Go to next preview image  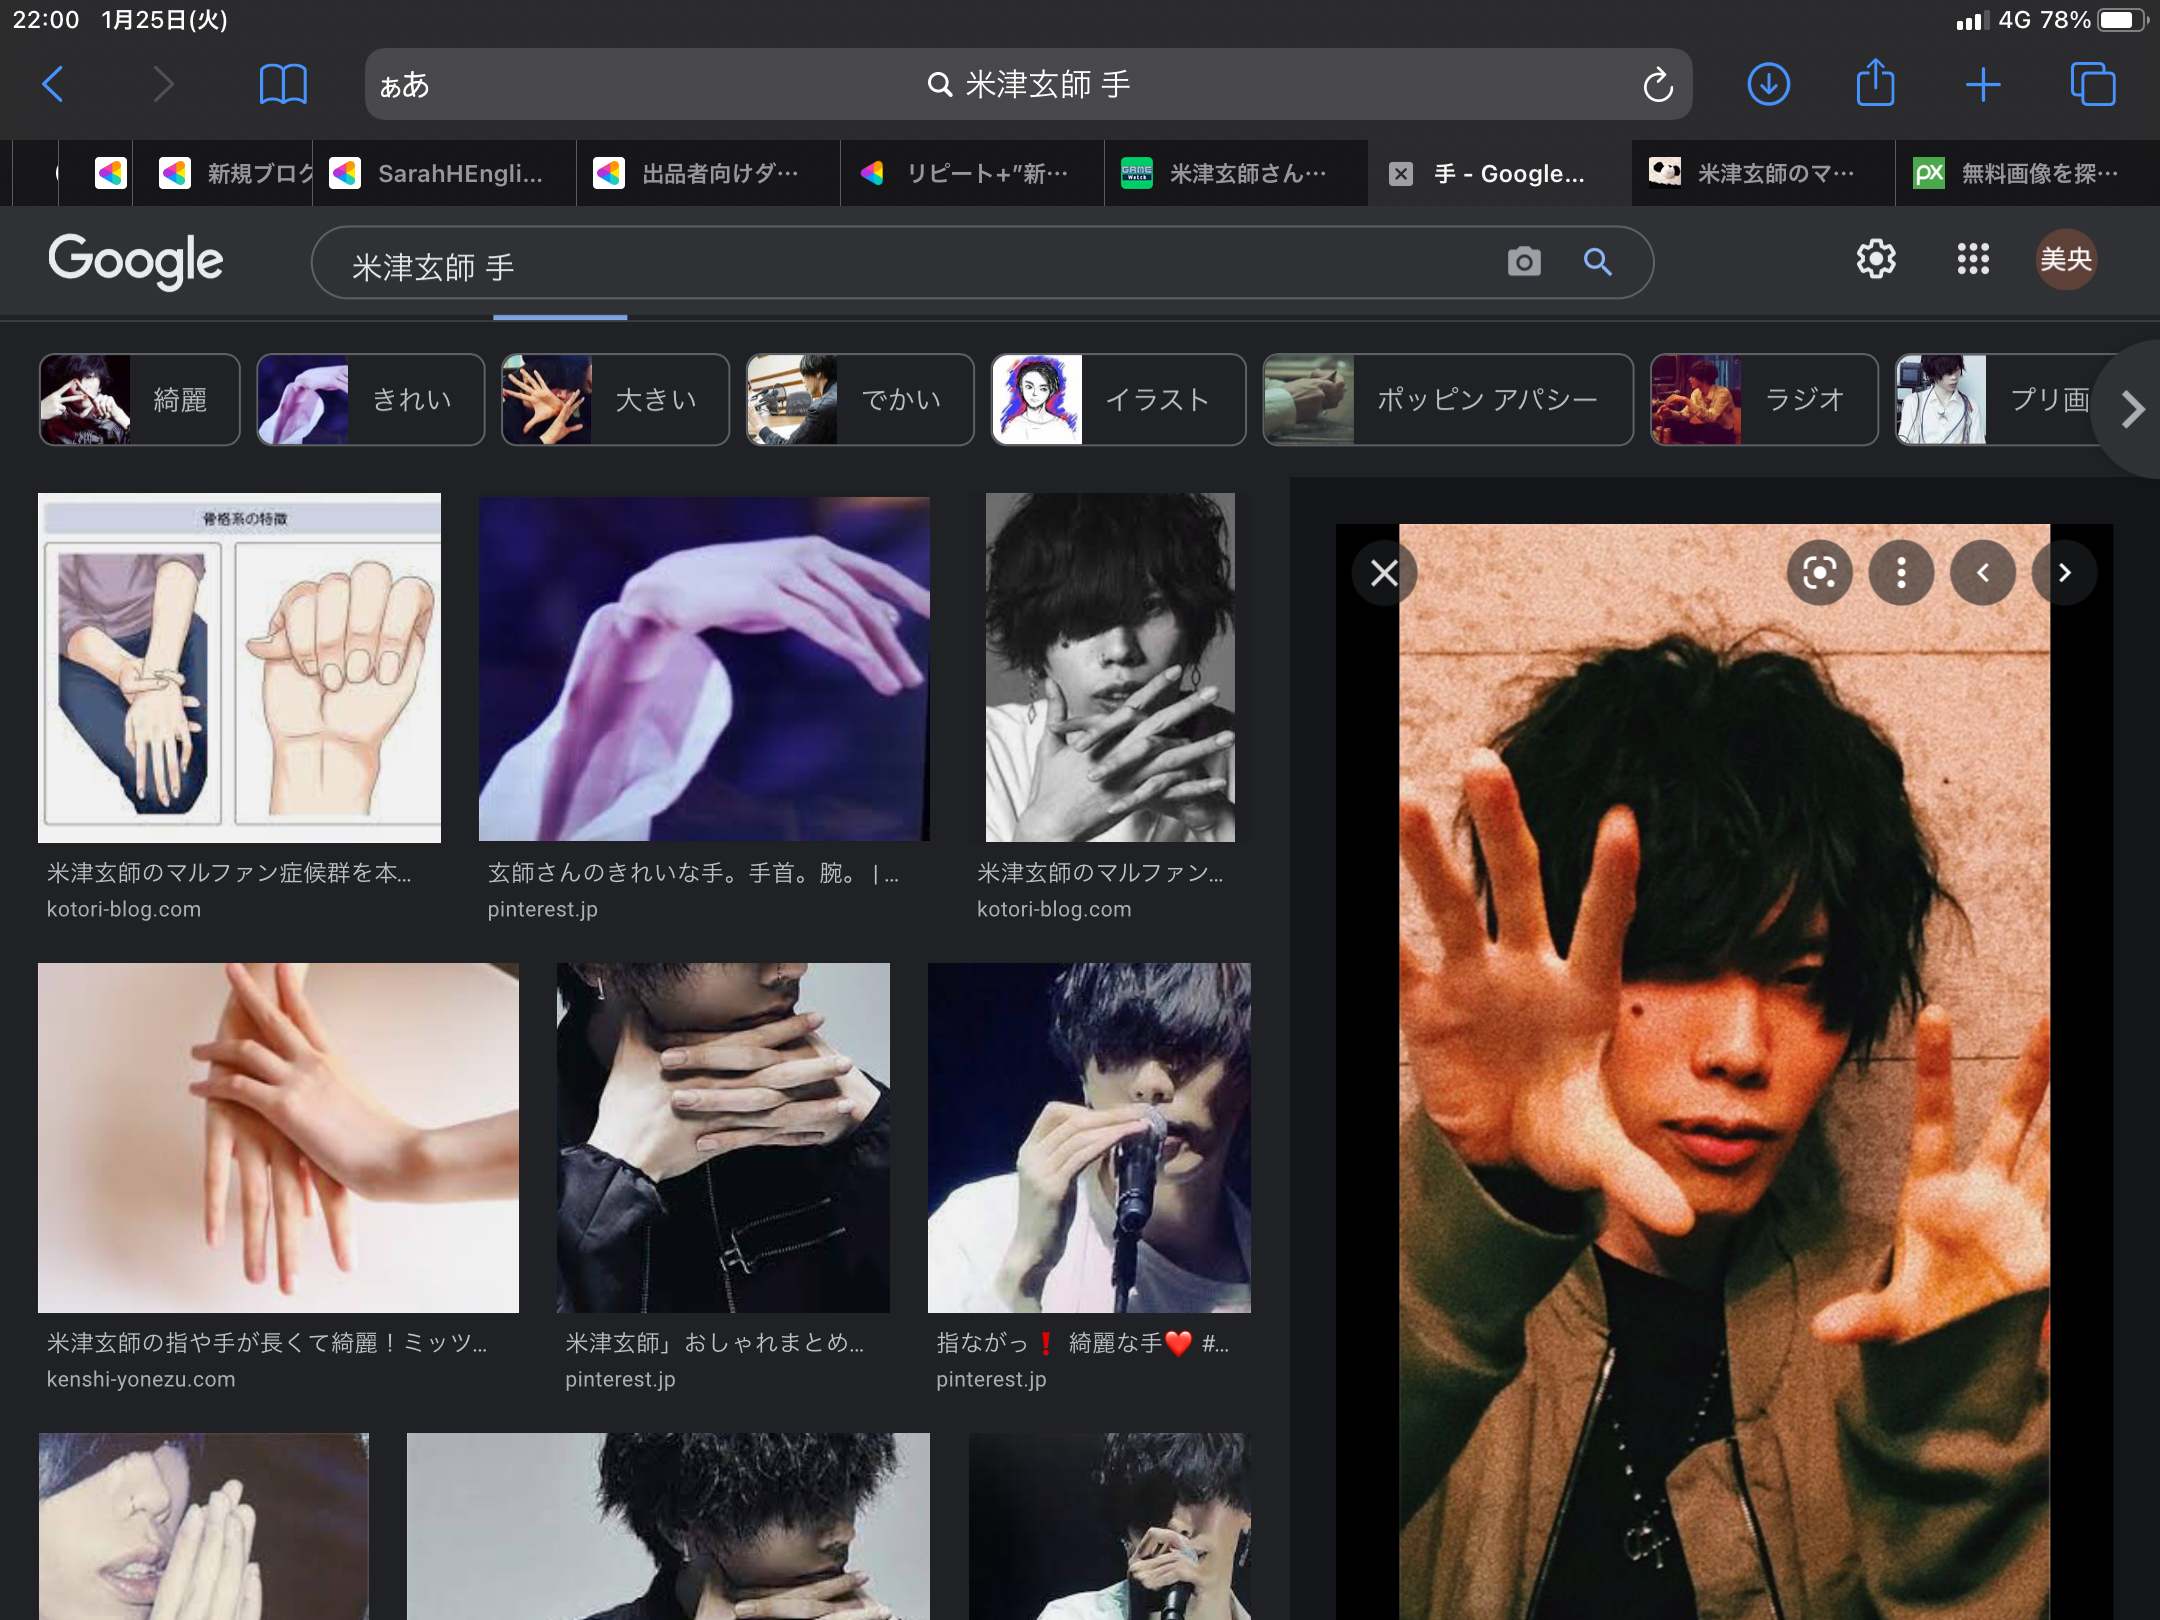tap(2064, 573)
